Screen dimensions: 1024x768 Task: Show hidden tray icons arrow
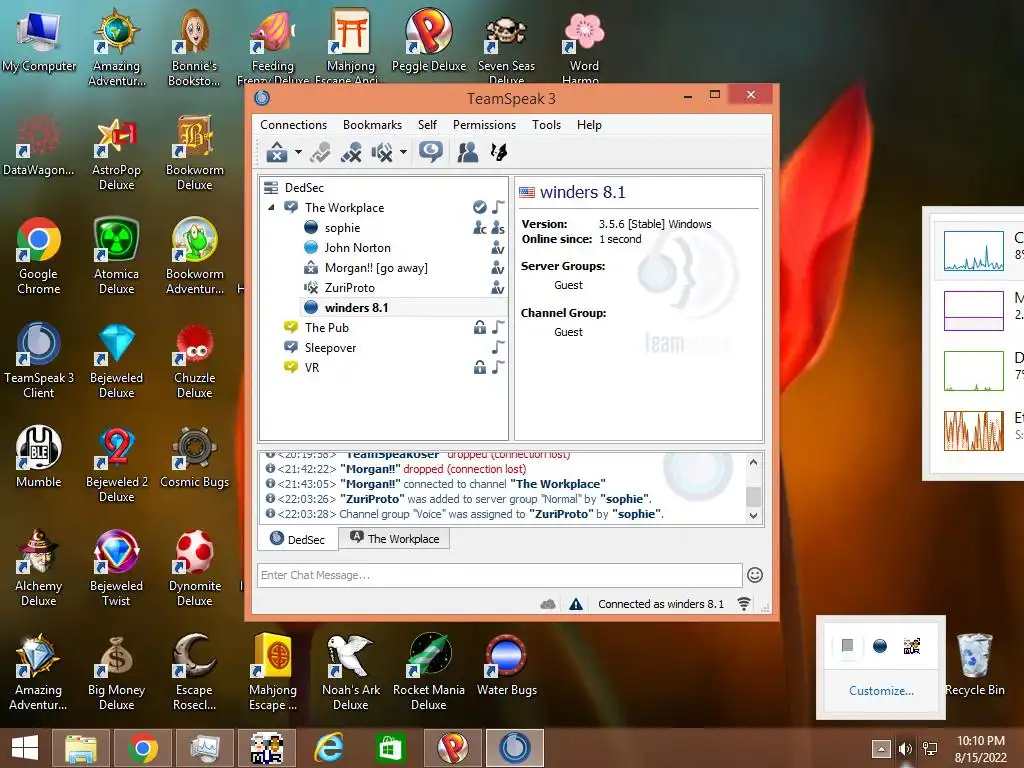click(x=881, y=748)
